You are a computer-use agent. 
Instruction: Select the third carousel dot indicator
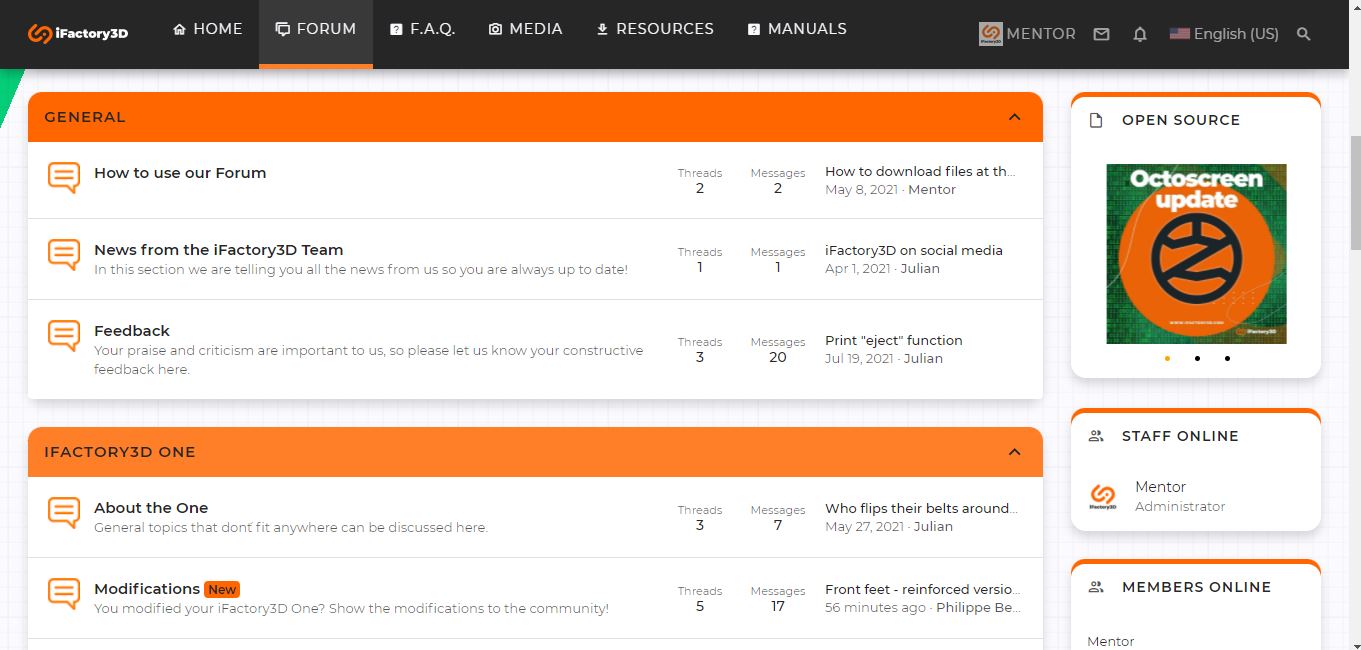point(1227,358)
